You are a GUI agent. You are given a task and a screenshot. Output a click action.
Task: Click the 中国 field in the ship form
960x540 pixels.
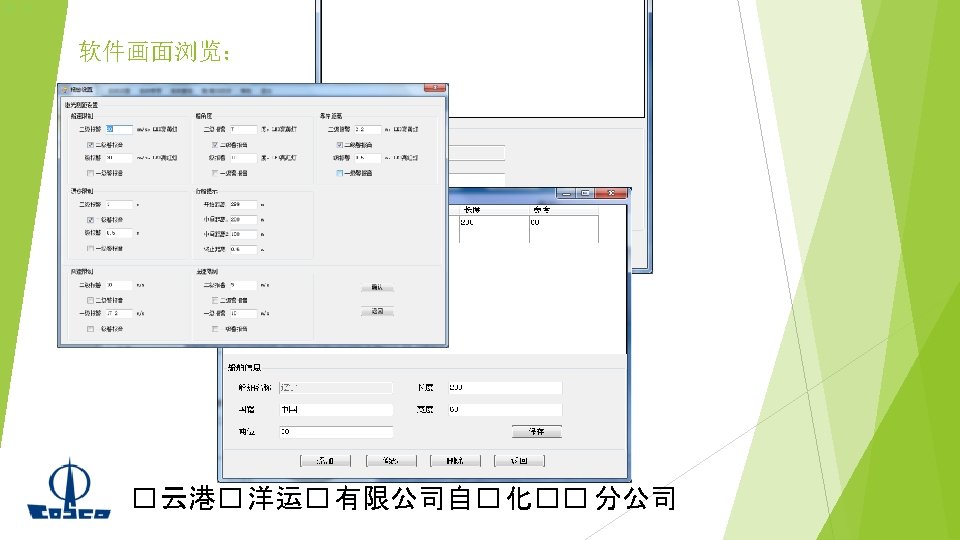(336, 410)
